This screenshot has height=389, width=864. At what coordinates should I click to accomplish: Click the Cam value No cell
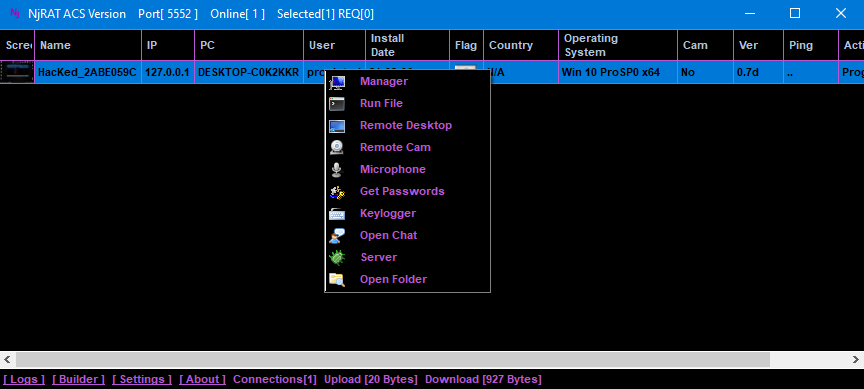[705, 72]
